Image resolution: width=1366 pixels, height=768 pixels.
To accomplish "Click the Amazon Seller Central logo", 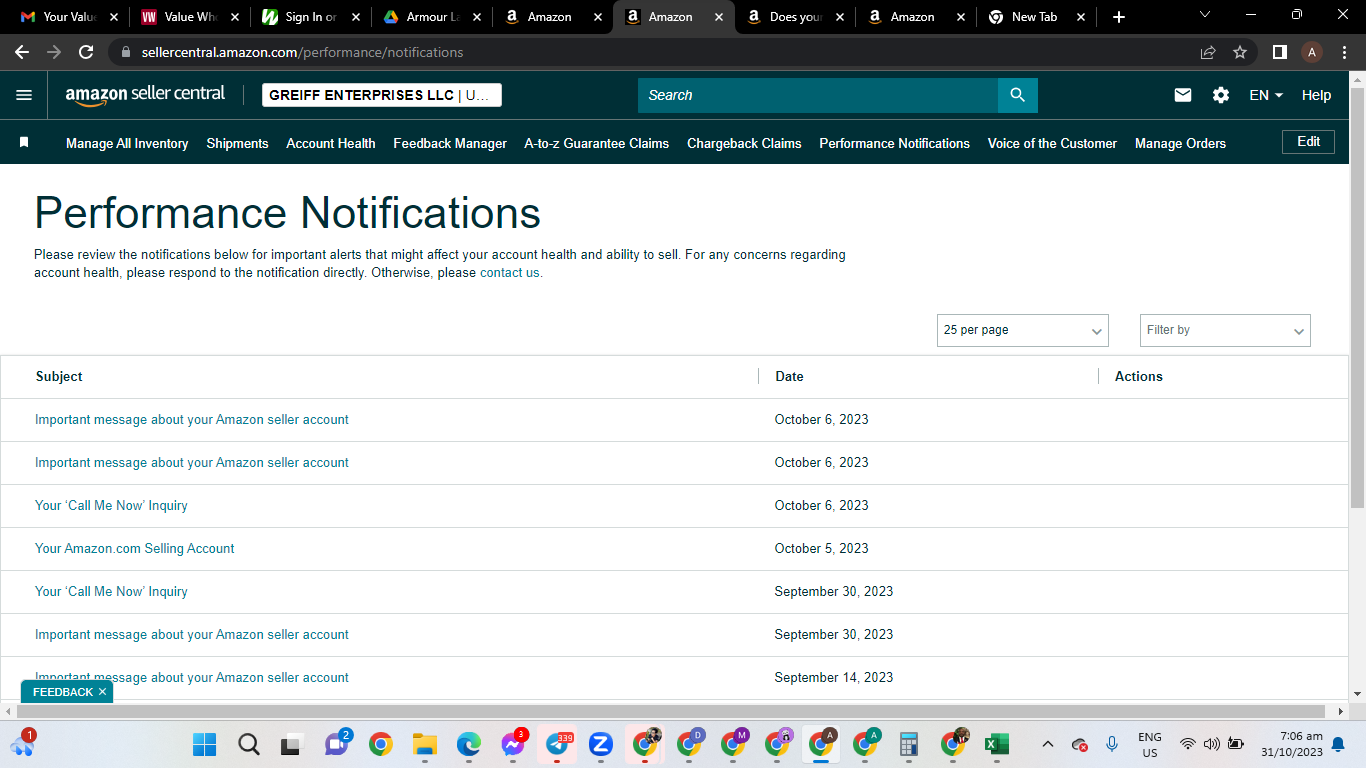I will (x=145, y=95).
